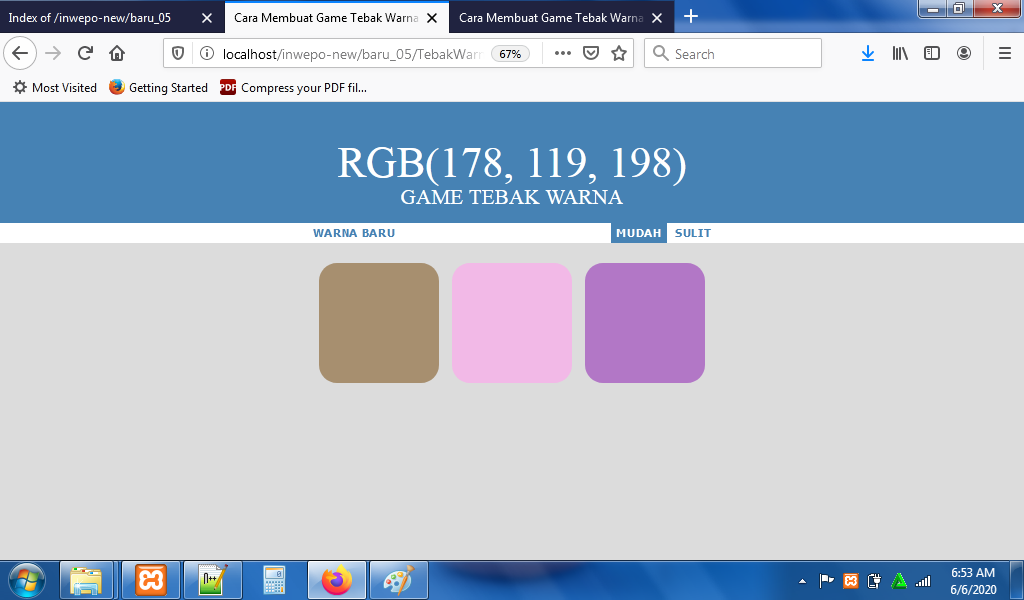Bookmark this page with the star icon
1024x600 pixels.
pos(619,54)
